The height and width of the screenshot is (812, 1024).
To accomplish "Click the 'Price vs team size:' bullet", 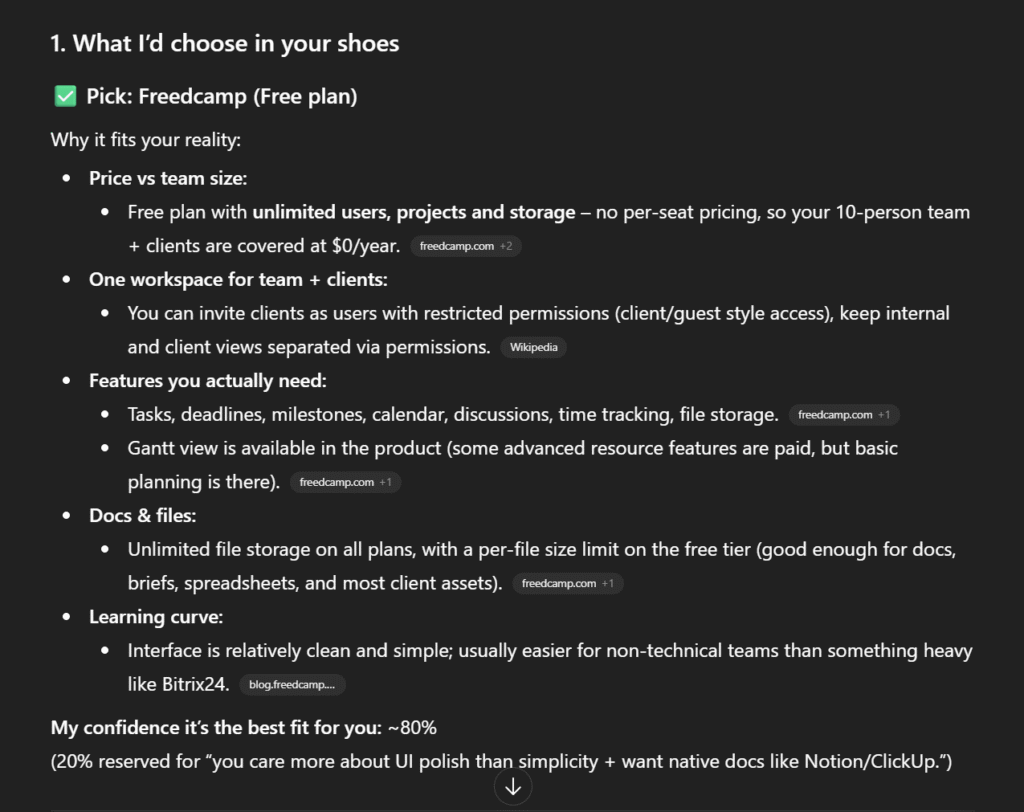I will [x=168, y=178].
